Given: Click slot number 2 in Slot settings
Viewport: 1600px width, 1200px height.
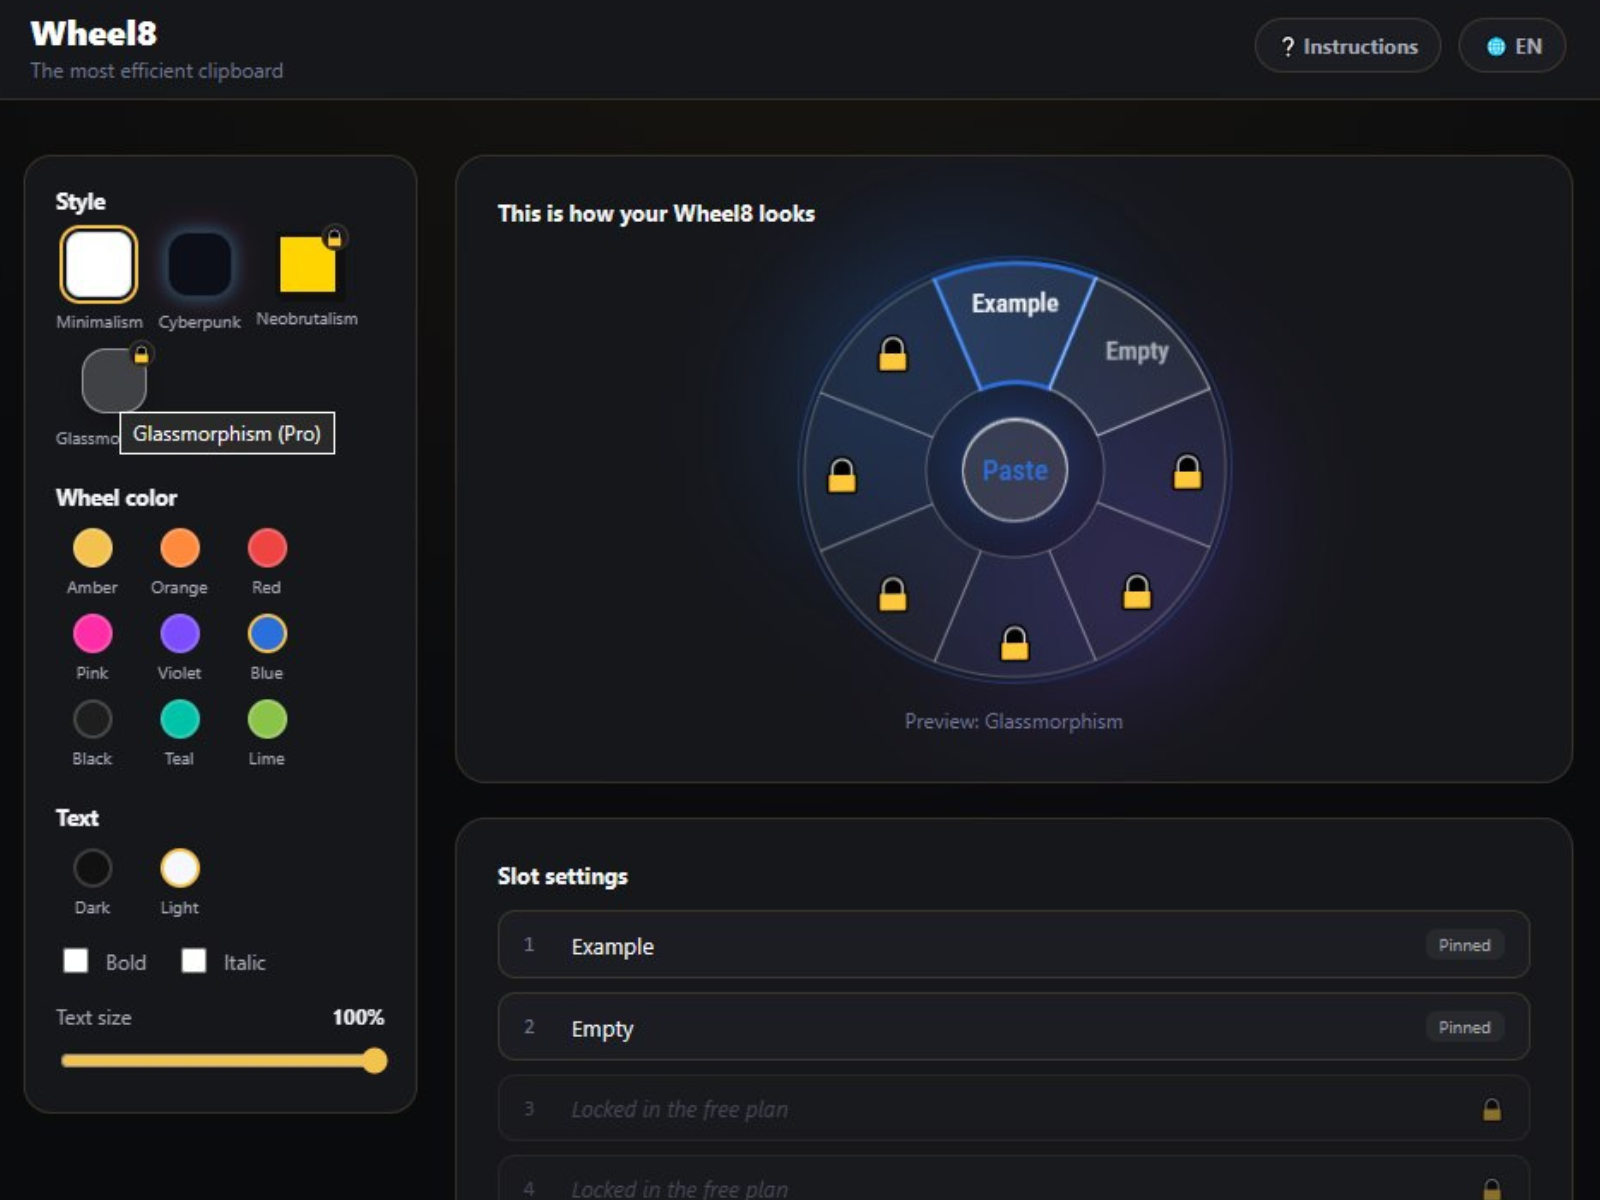Looking at the screenshot, I should tap(529, 1026).
